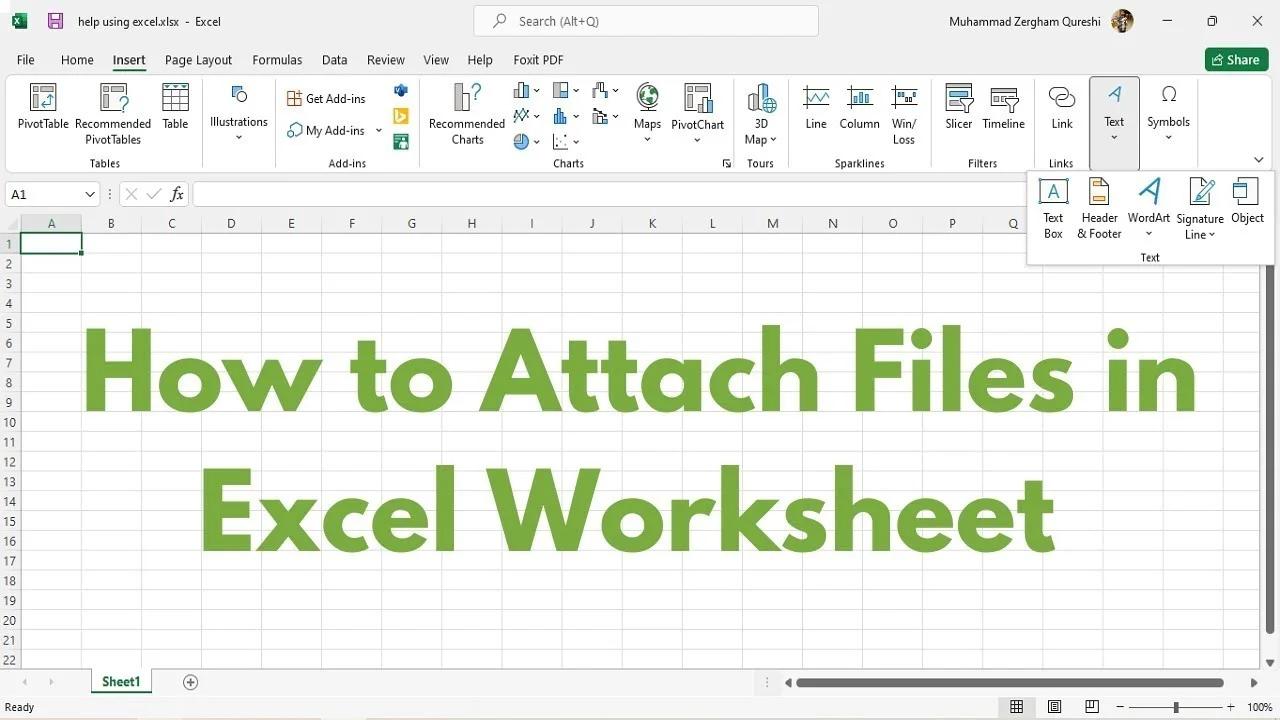Click Get Add-ins
Screen dimensions: 1280x720
click(326, 98)
